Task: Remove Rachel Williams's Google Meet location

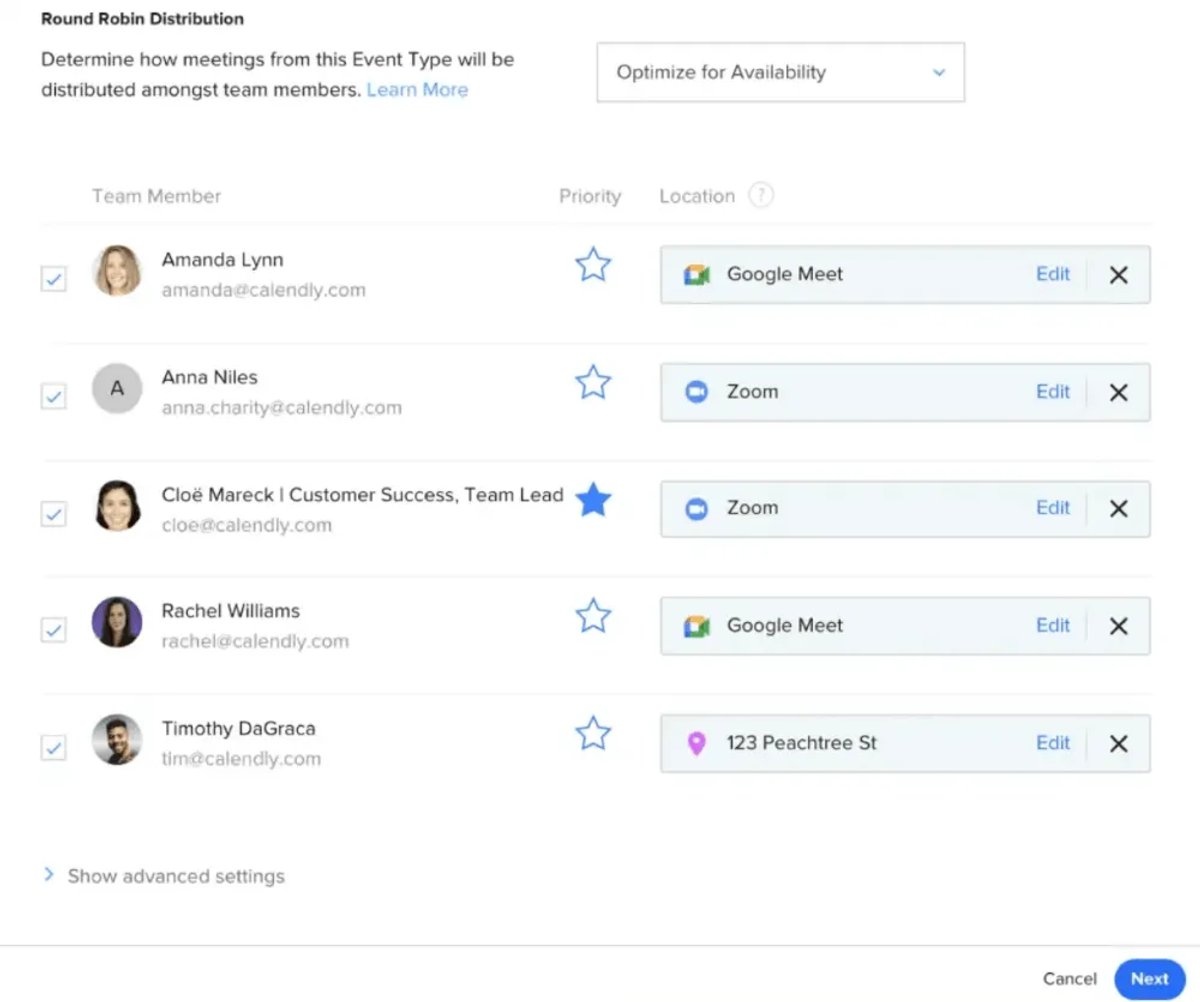Action: [x=1119, y=626]
